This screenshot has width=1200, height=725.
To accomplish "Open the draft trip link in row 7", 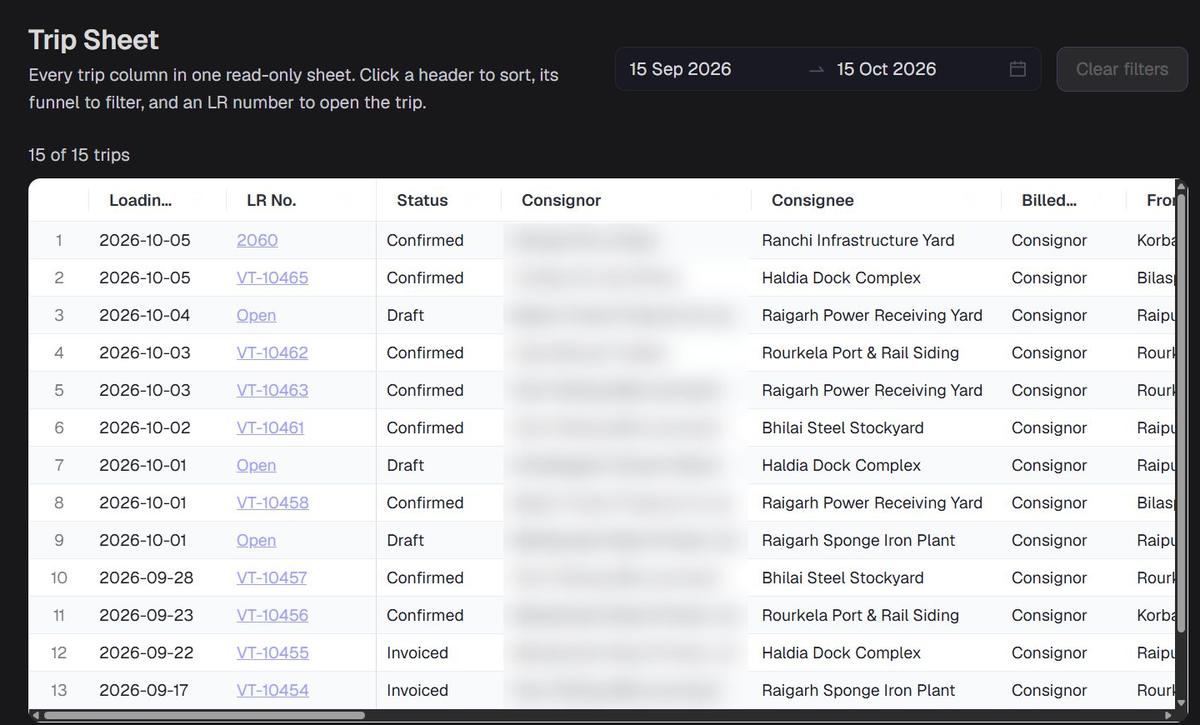I will 256,465.
